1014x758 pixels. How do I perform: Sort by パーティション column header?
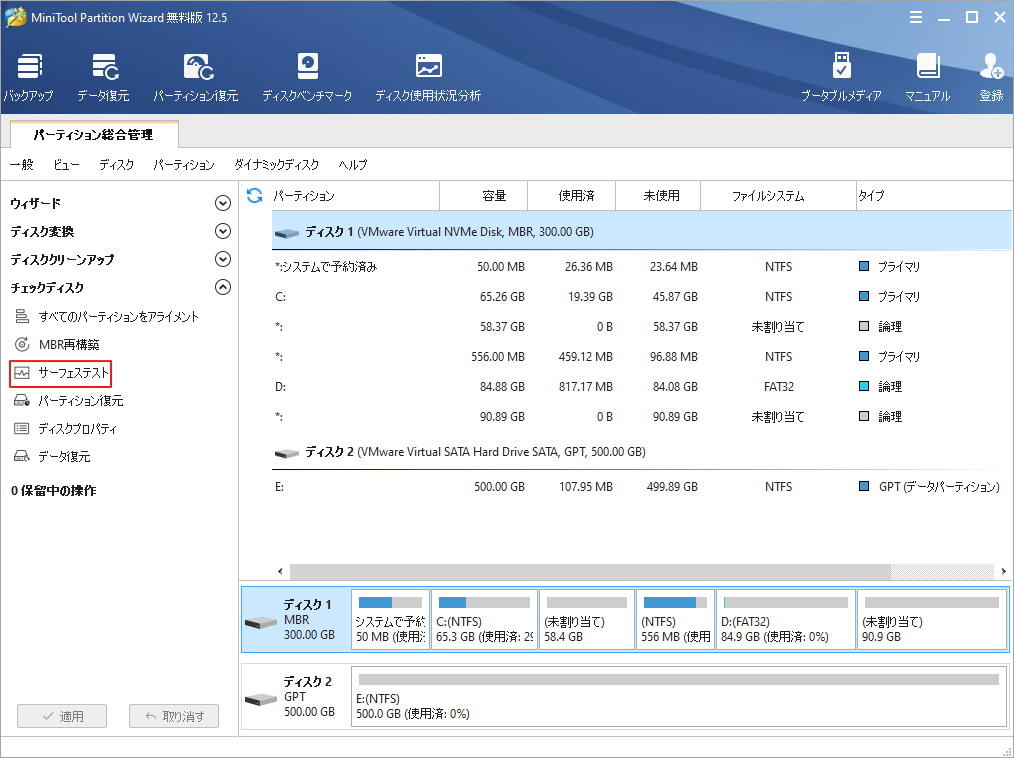pos(355,195)
